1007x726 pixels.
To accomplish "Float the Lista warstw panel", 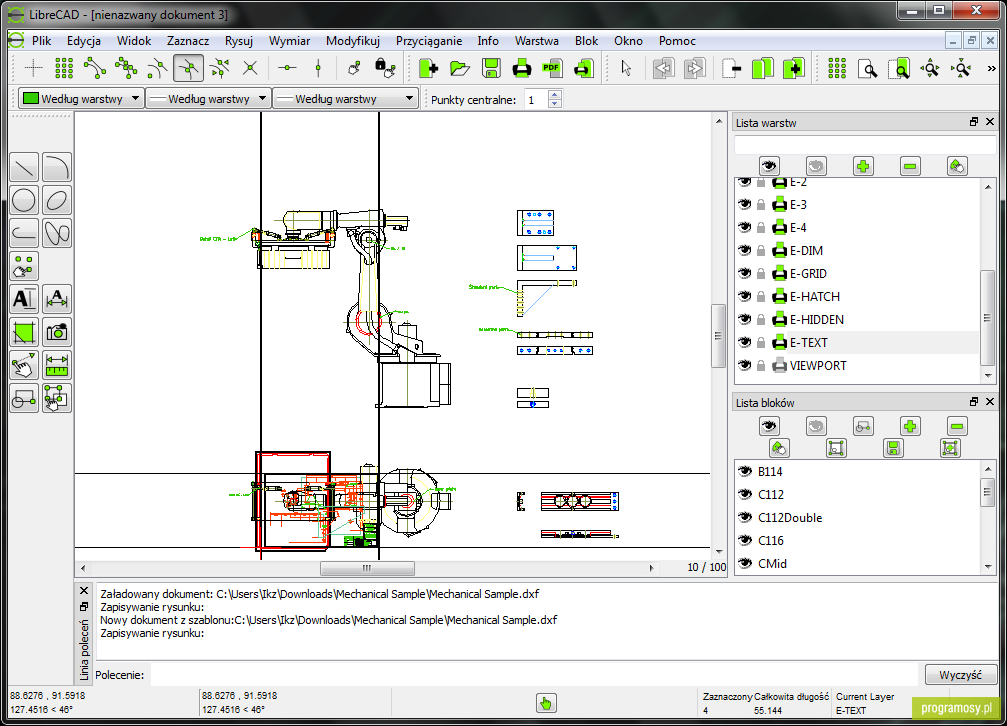I will pyautogui.click(x=974, y=121).
